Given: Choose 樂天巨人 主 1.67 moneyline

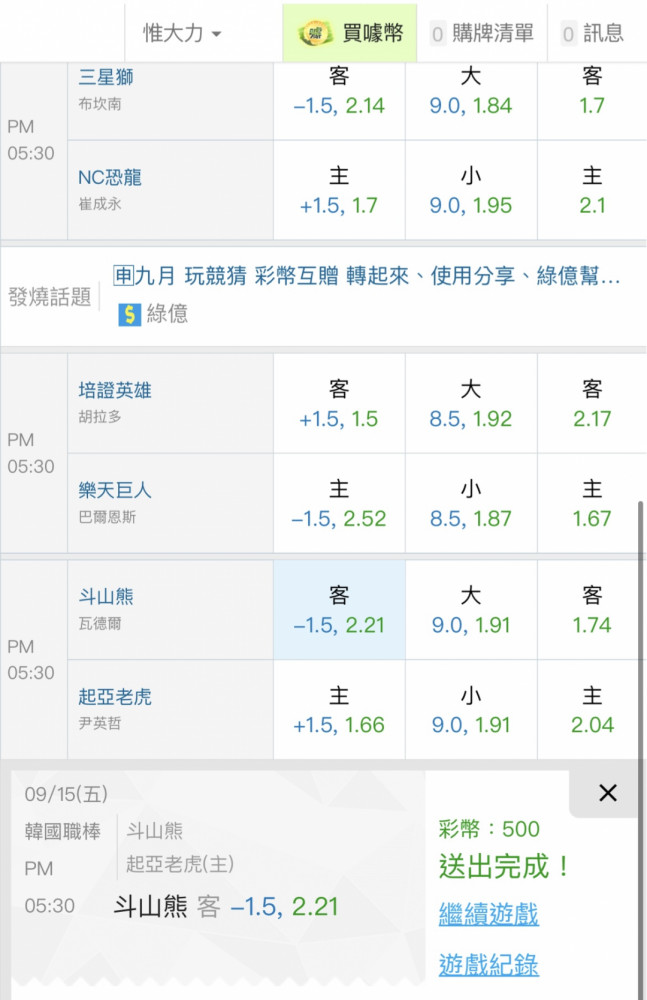Looking at the screenshot, I should (591, 503).
